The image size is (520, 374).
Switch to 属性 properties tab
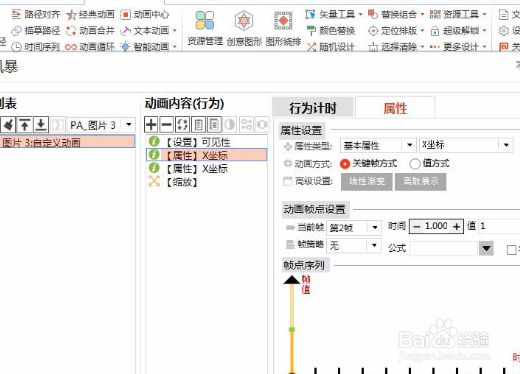(395, 107)
